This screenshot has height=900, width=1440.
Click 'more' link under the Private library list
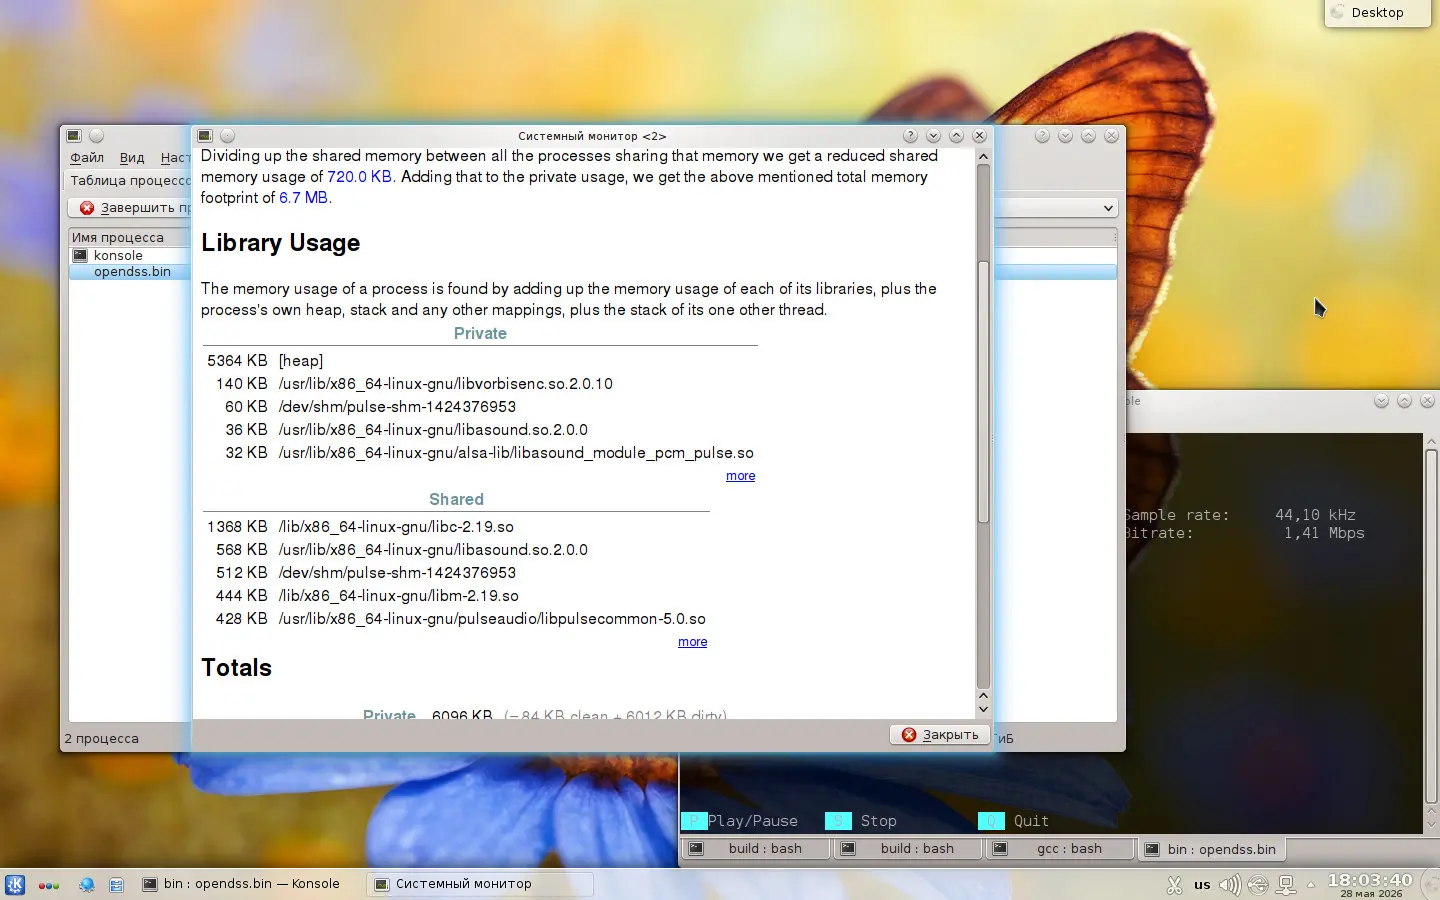point(740,476)
